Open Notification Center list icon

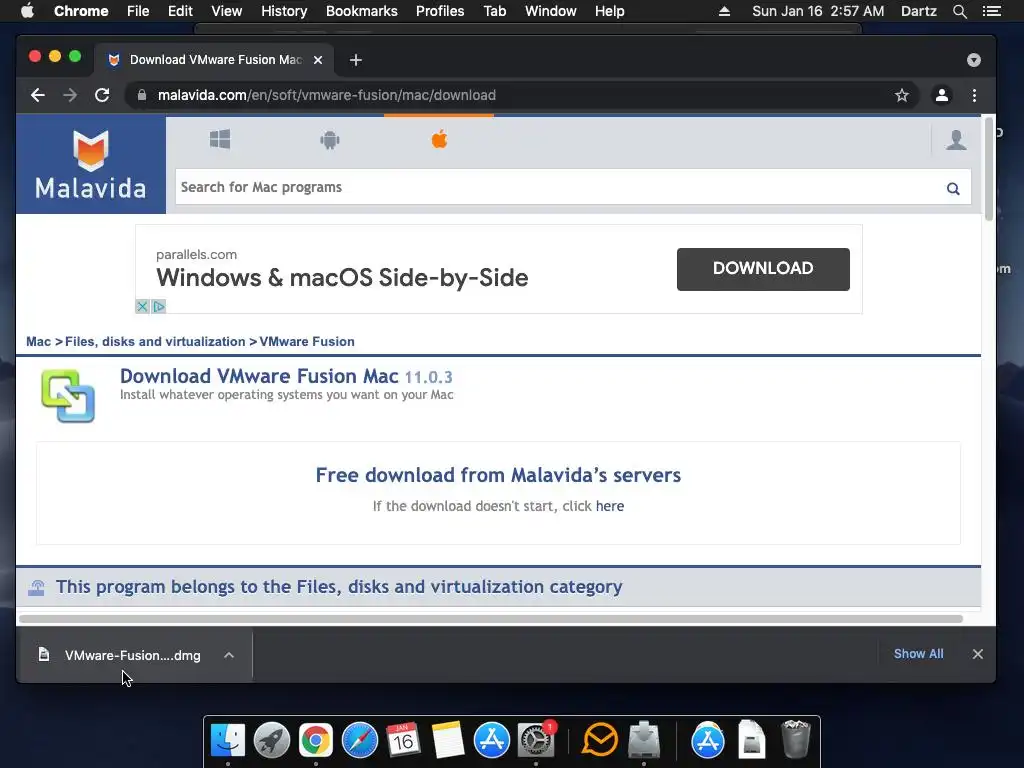point(991,11)
